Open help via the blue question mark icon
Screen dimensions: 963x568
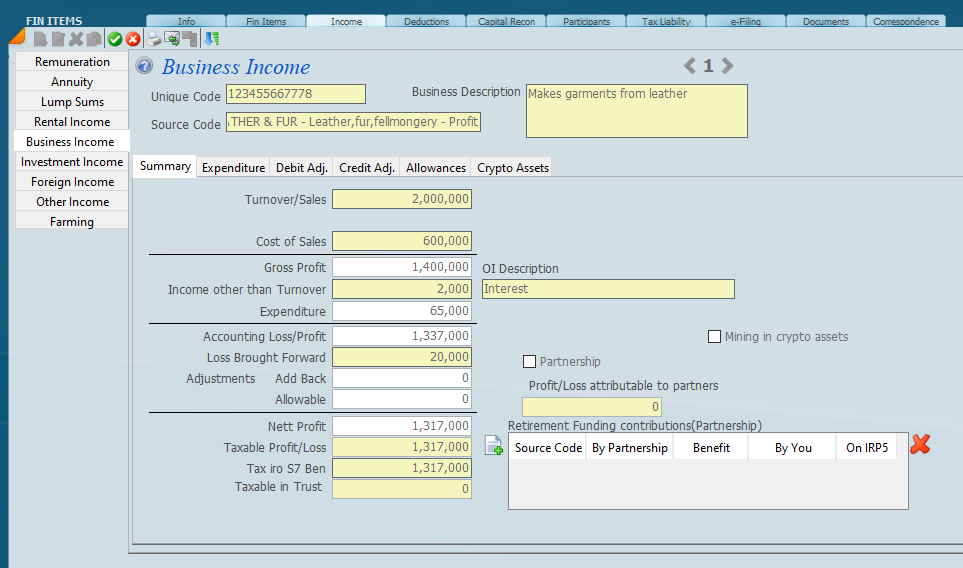[144, 67]
